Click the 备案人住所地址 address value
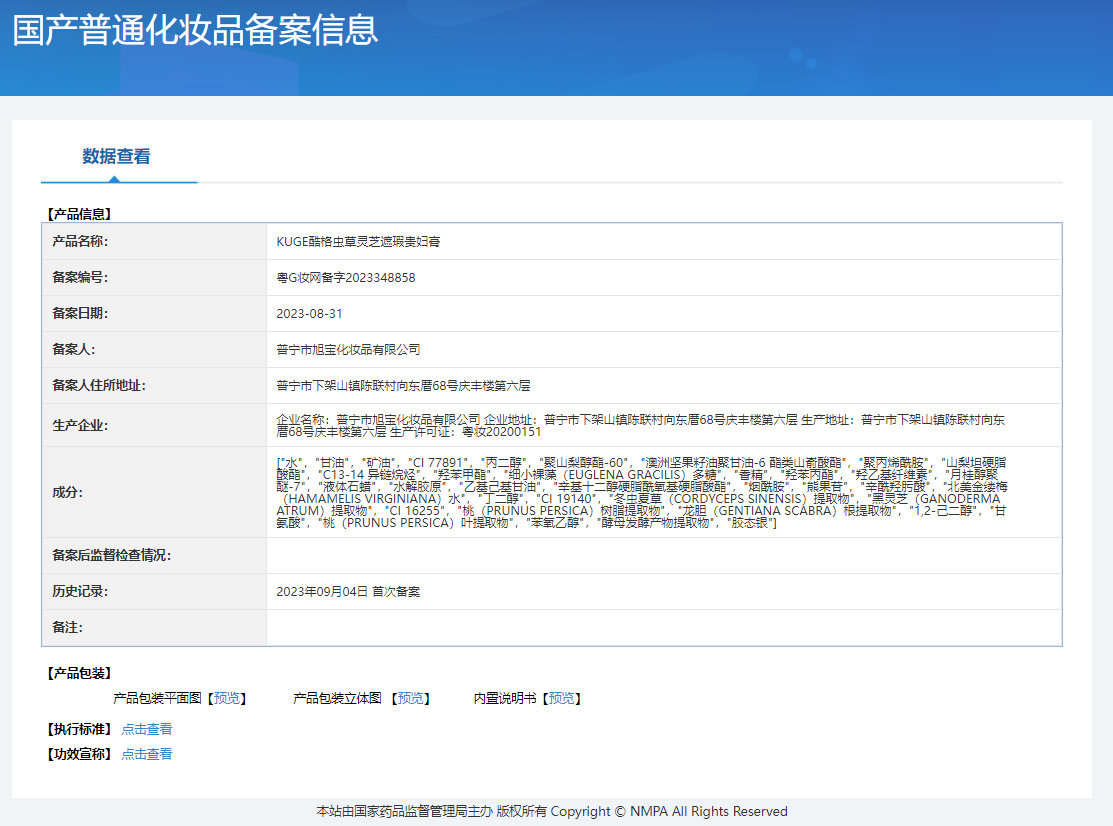Viewport: 1113px width, 826px height. [403, 386]
